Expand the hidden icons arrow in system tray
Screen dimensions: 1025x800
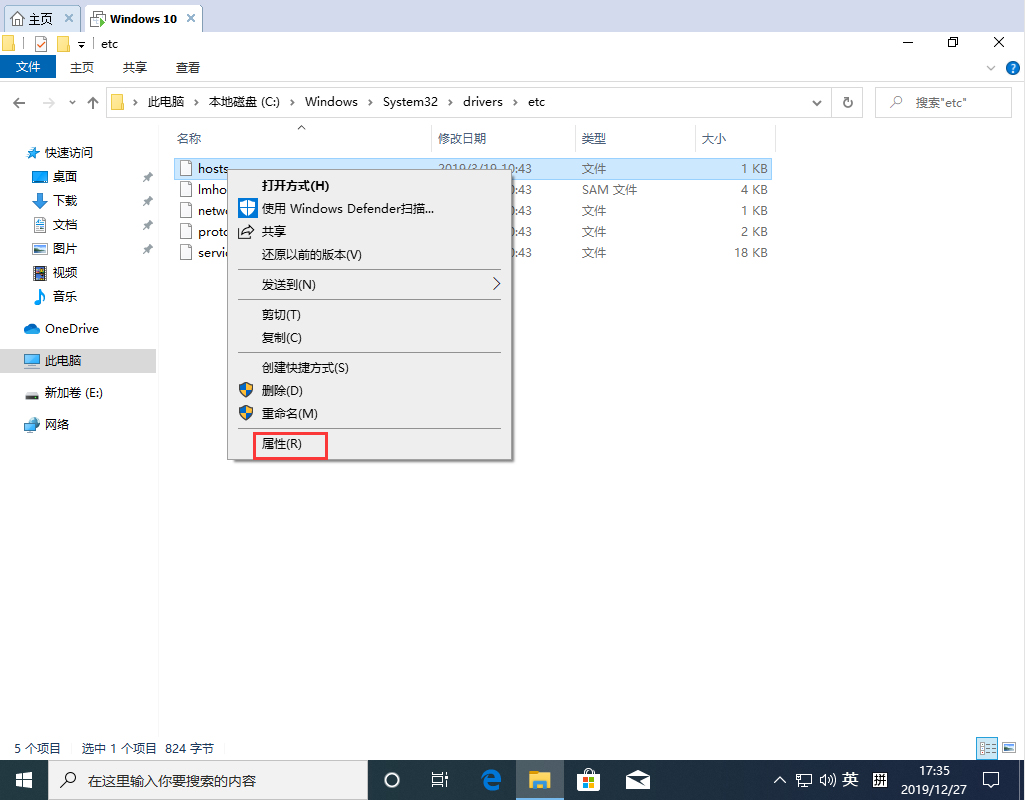click(779, 779)
